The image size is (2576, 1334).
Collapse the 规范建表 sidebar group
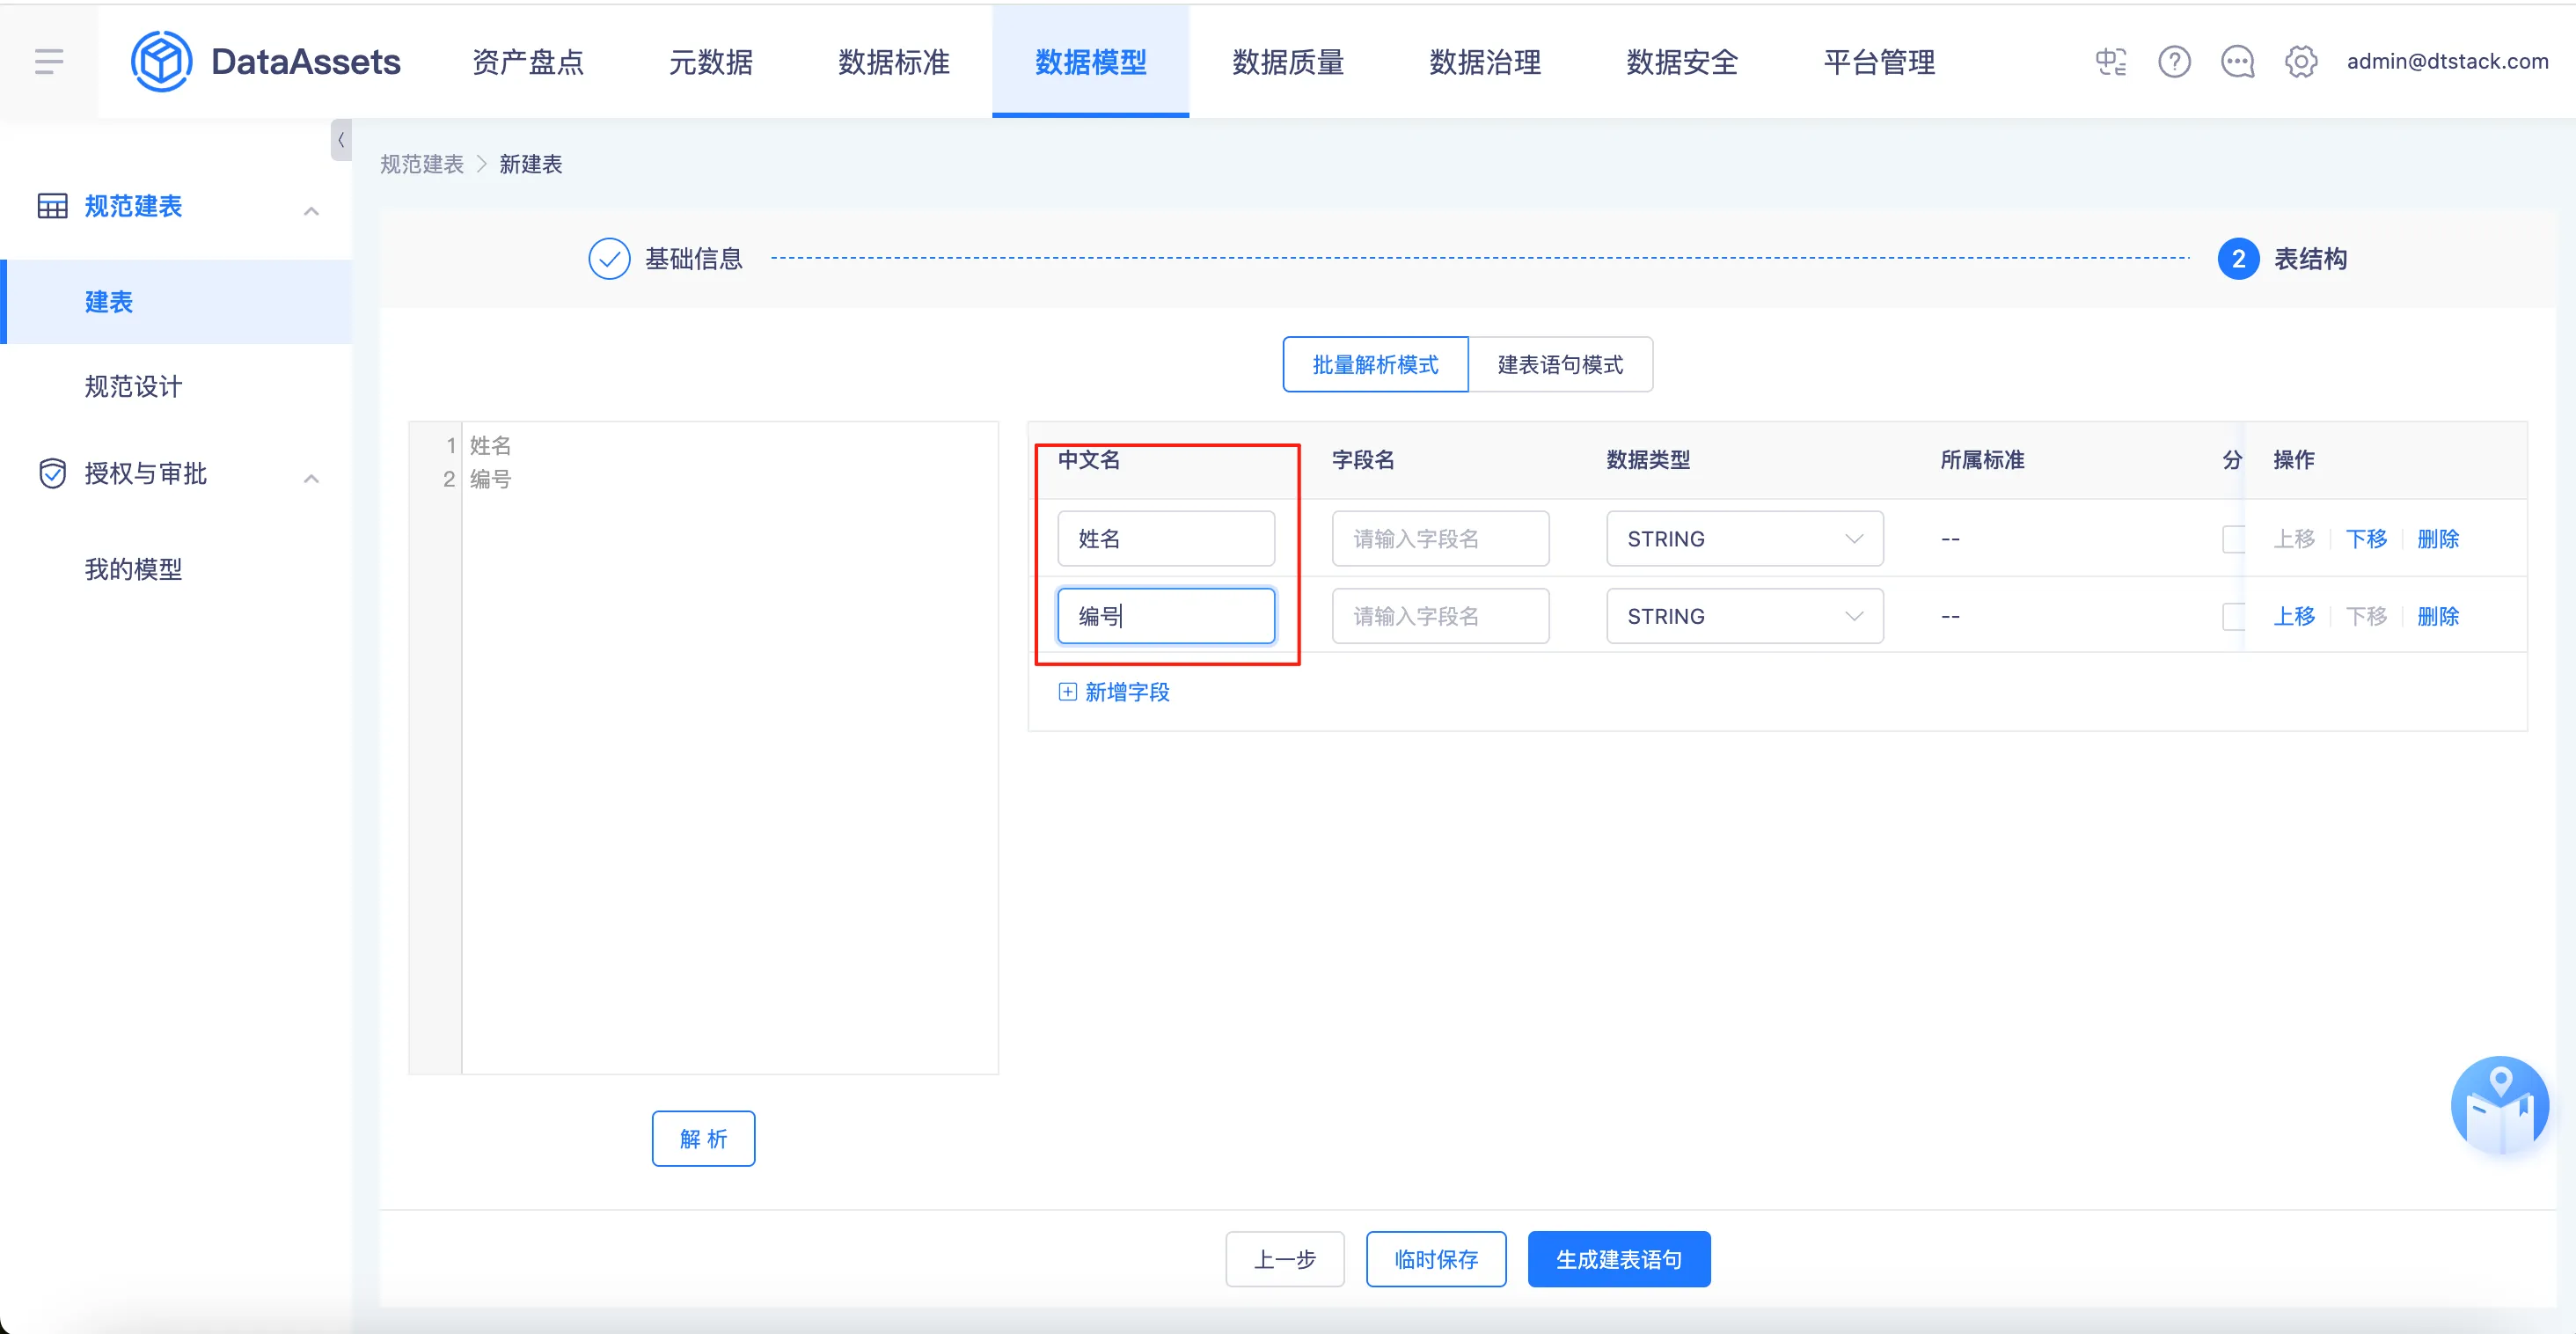311,210
